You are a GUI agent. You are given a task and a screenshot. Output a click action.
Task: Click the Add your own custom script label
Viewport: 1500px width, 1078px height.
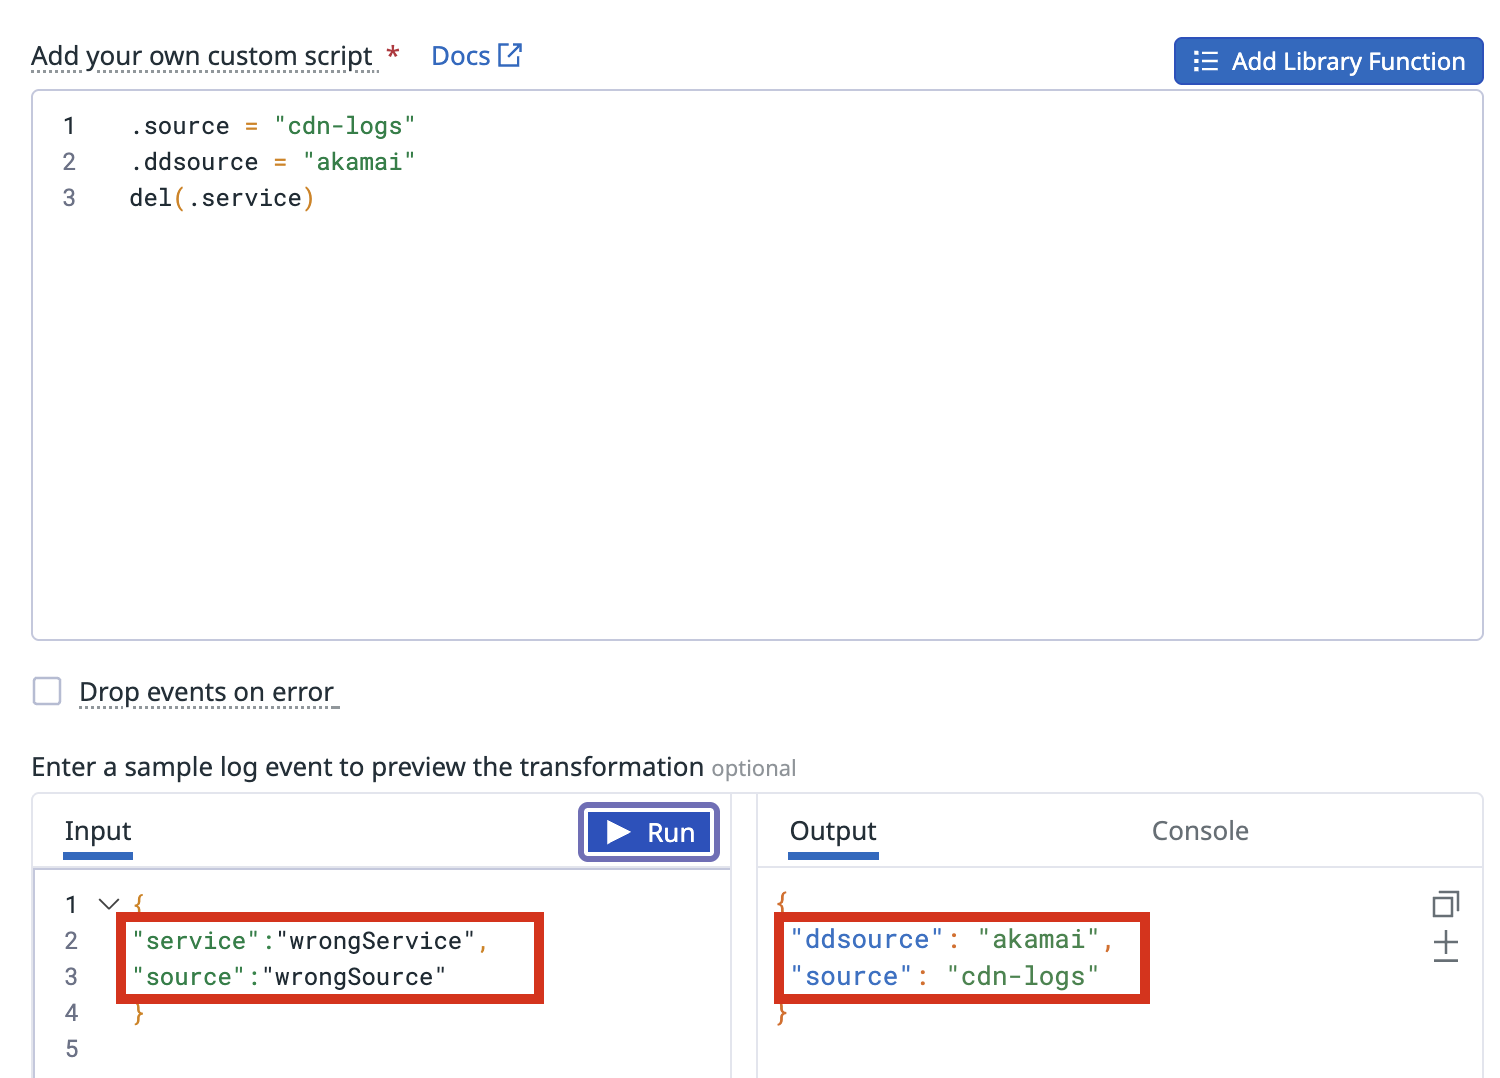[x=203, y=56]
